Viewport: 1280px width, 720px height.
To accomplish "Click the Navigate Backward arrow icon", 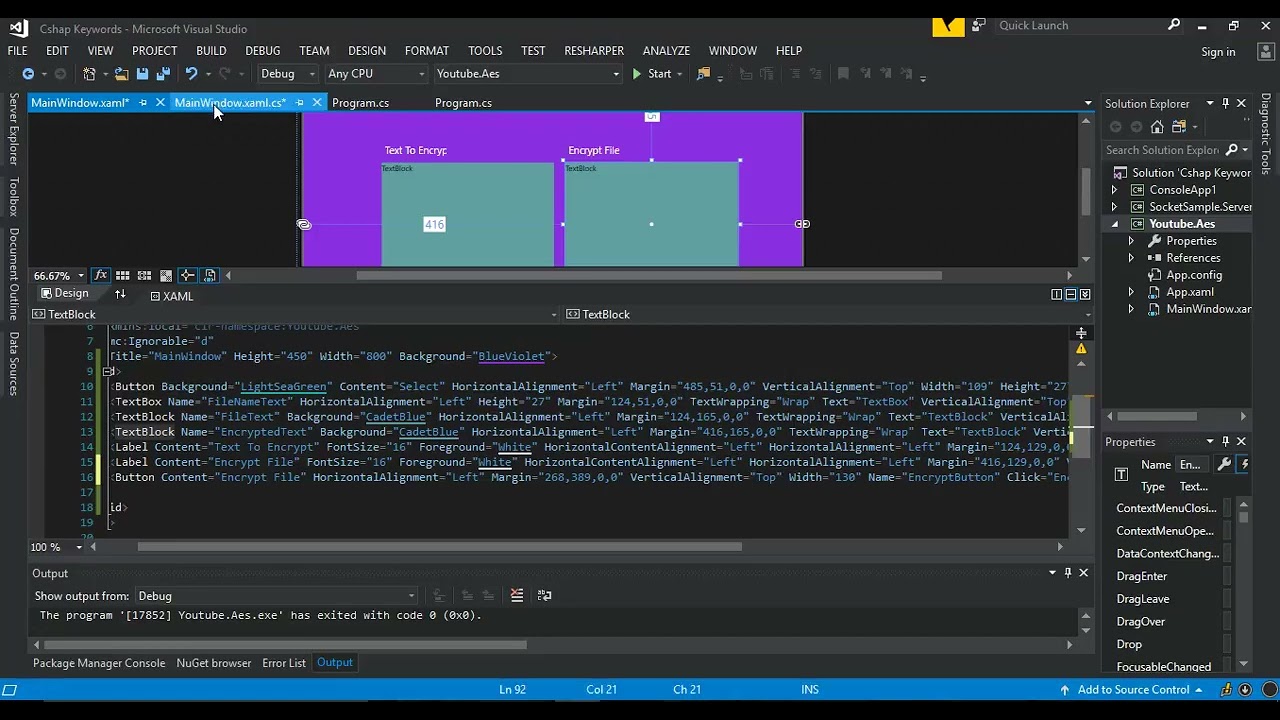I will (28, 74).
